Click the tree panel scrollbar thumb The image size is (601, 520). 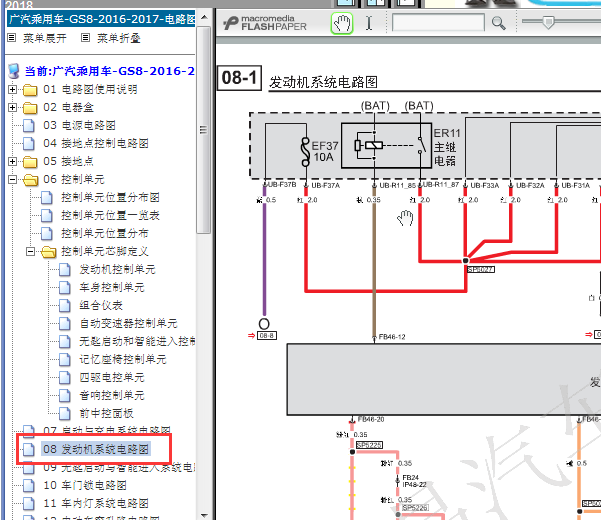204,130
